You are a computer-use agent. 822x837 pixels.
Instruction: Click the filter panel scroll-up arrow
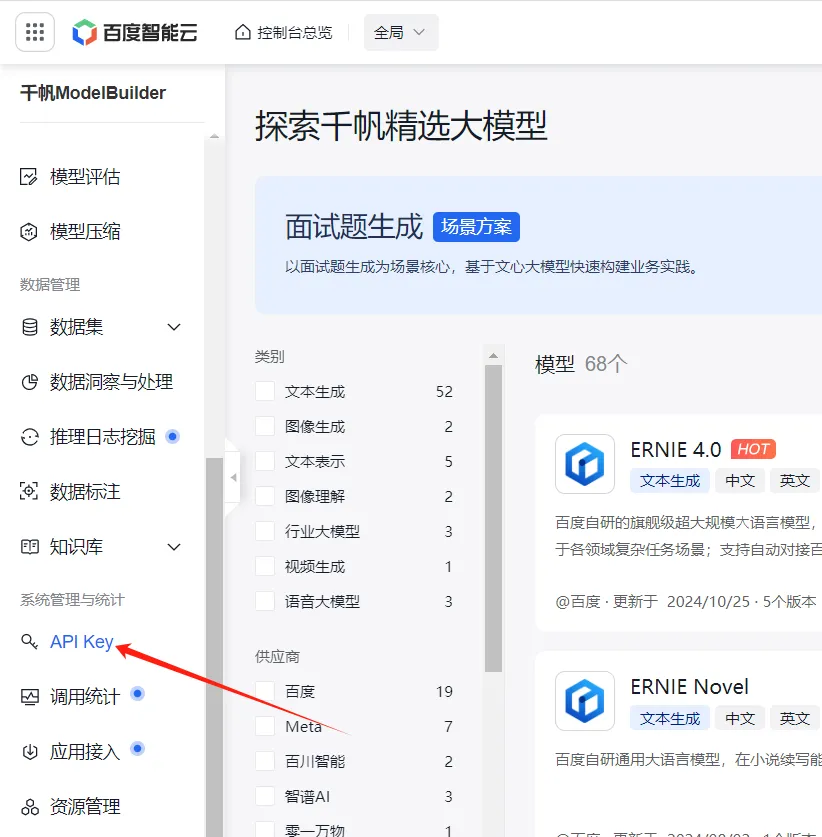[493, 356]
